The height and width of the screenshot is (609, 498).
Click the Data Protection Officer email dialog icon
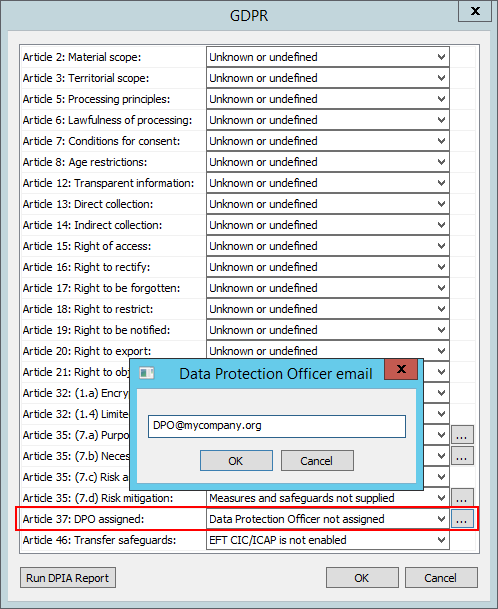click(x=147, y=373)
